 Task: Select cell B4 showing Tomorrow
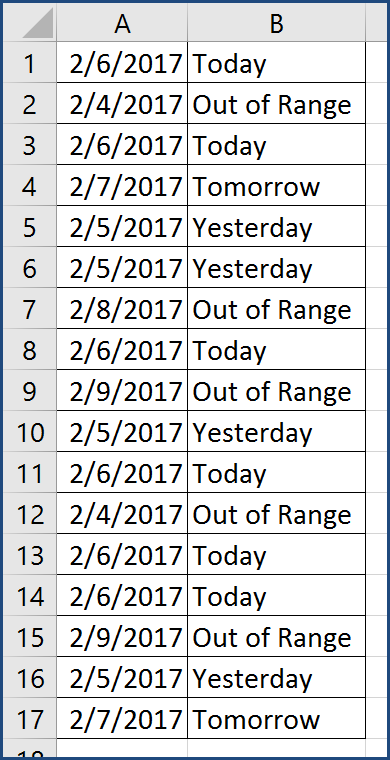276,185
